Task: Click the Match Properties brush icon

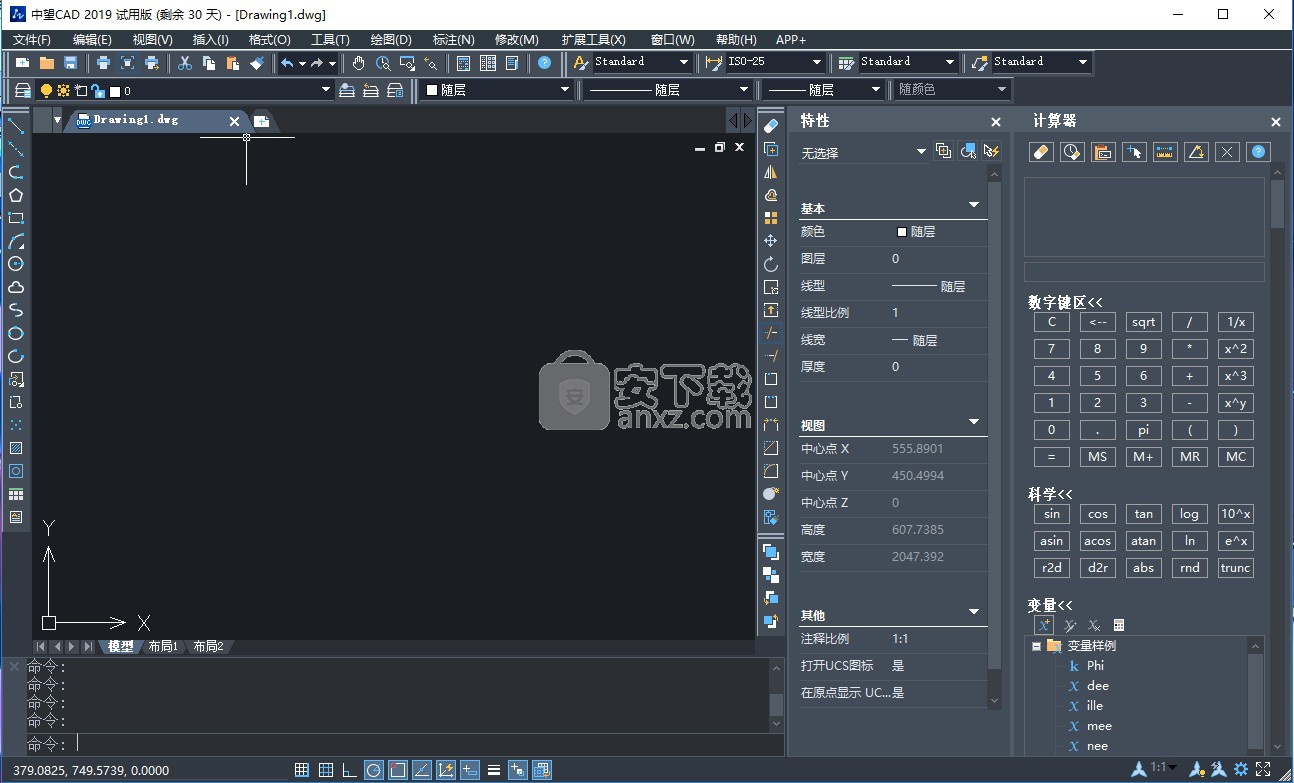Action: click(x=257, y=63)
